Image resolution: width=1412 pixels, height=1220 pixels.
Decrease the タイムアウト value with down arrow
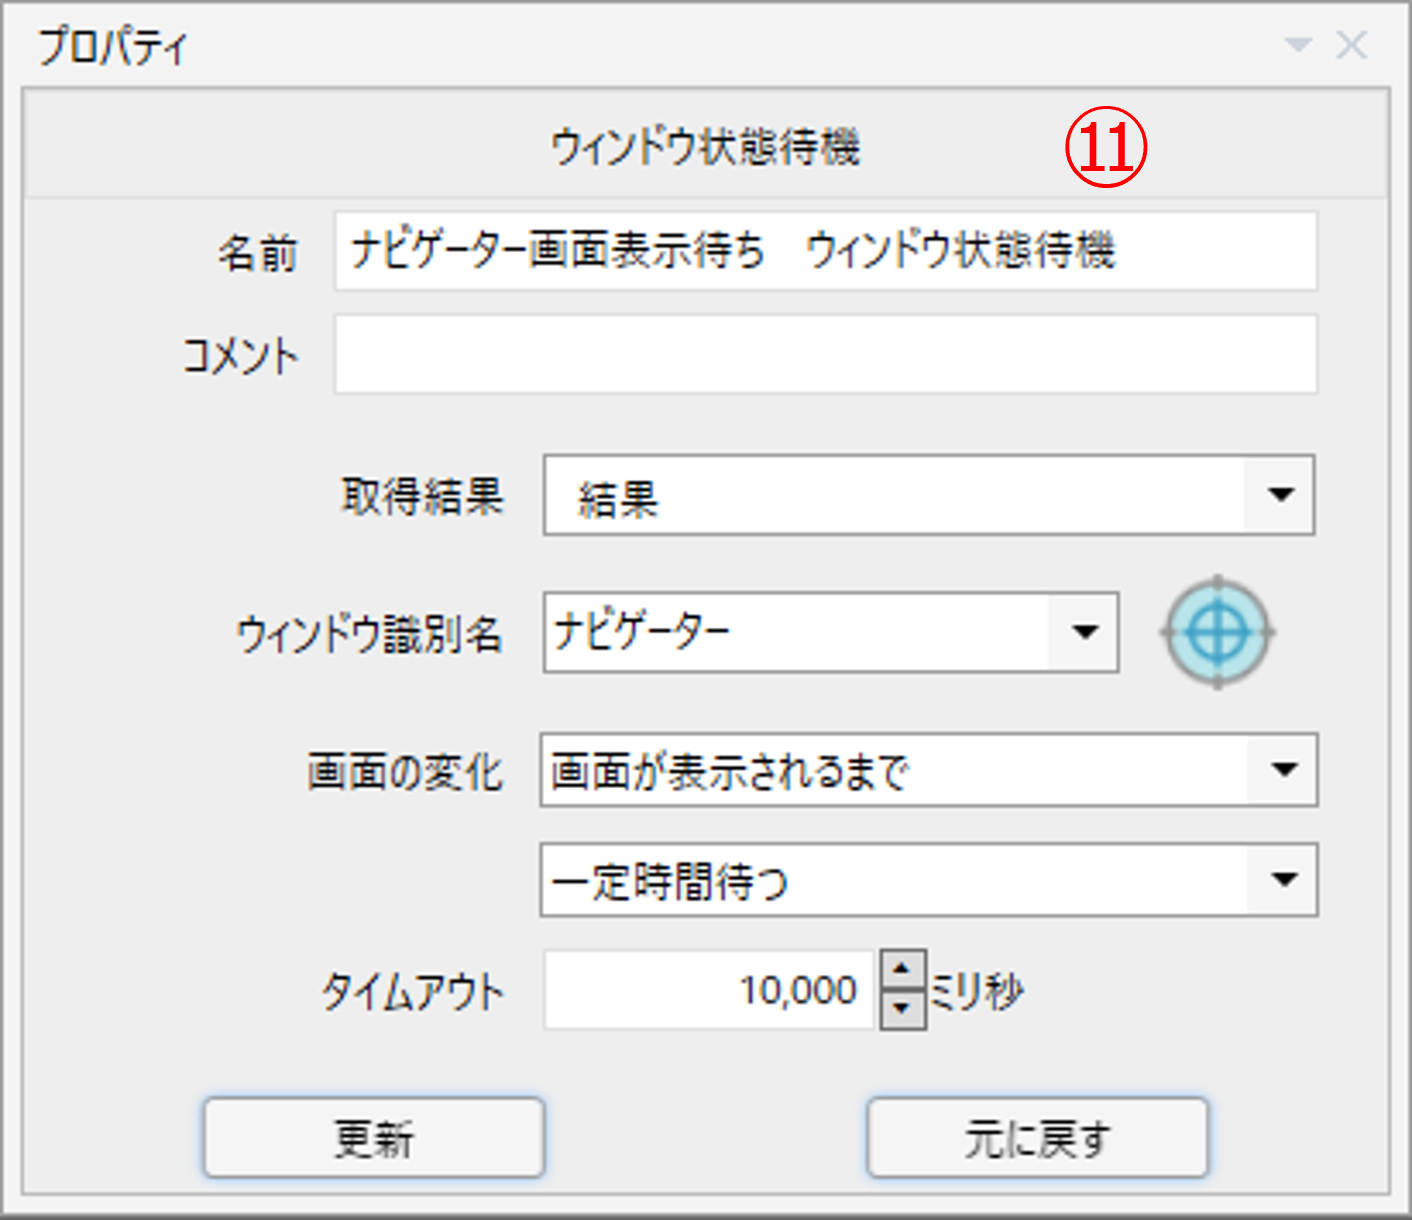click(903, 1009)
